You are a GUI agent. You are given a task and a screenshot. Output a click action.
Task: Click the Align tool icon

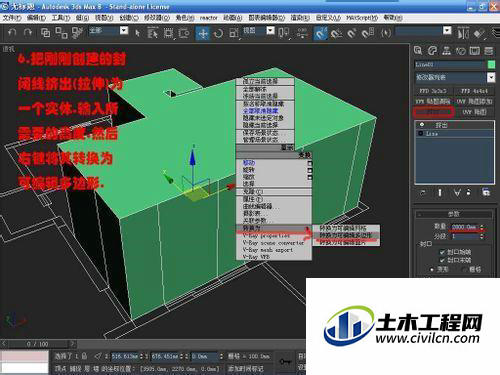point(480,33)
